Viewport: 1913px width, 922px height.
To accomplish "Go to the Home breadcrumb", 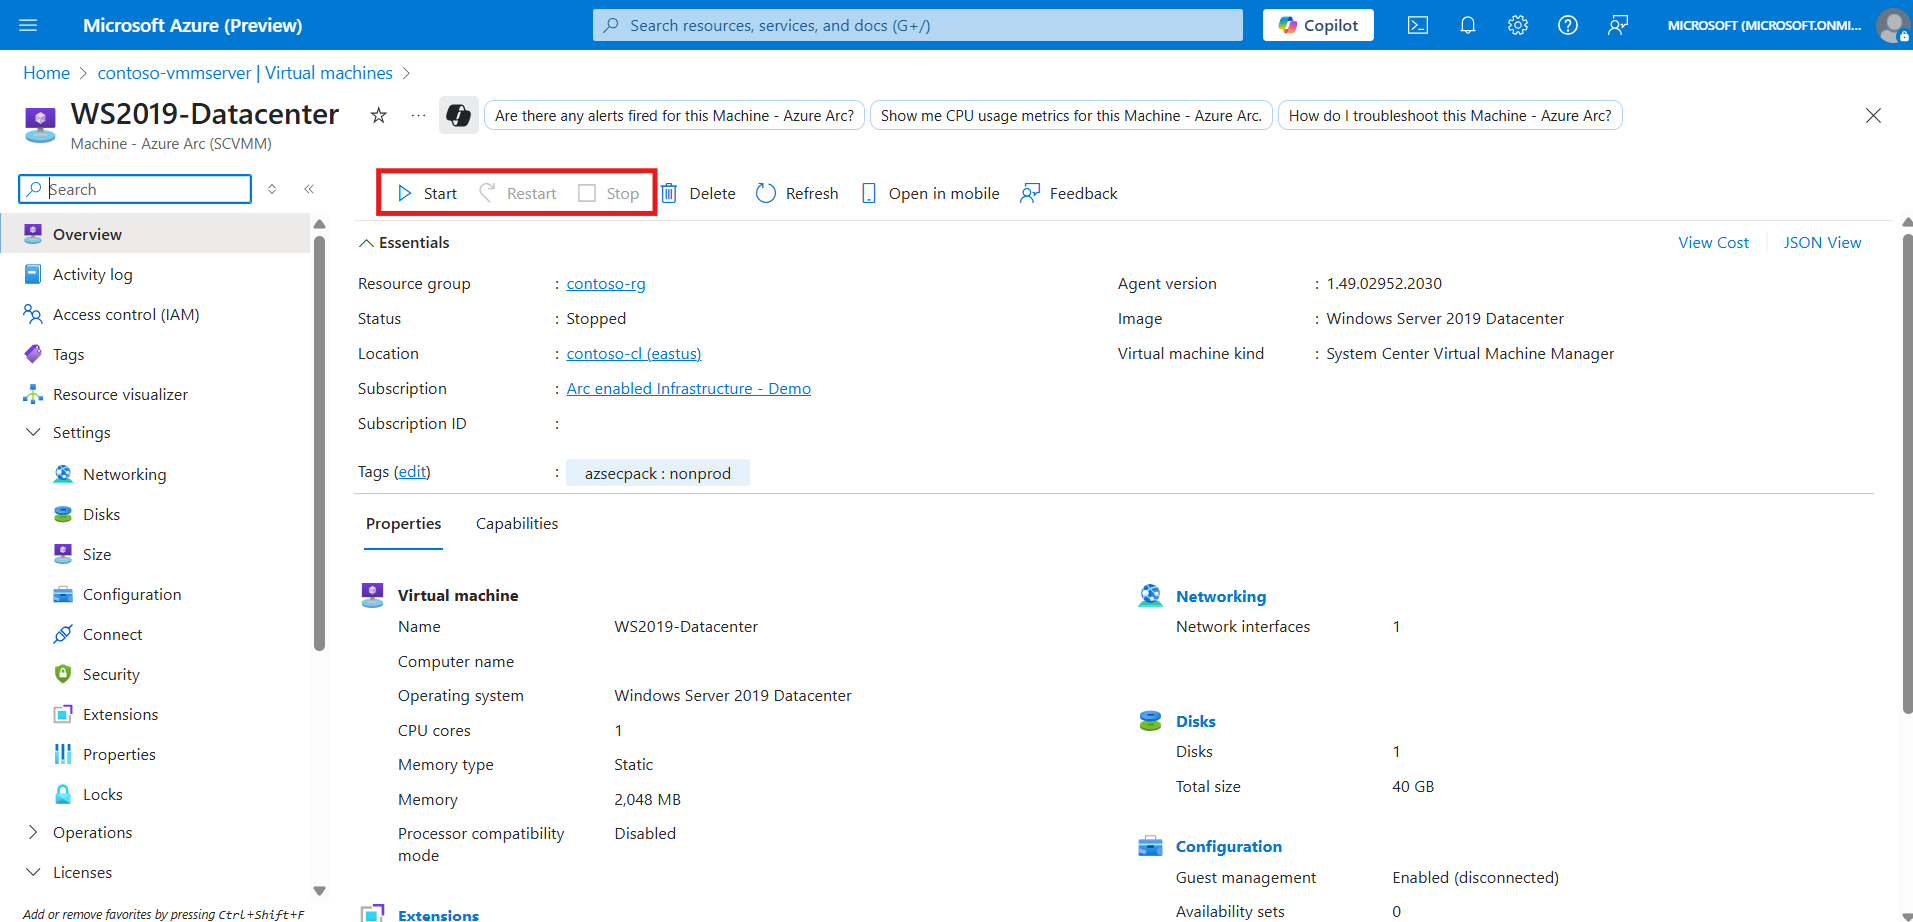I will (x=47, y=73).
